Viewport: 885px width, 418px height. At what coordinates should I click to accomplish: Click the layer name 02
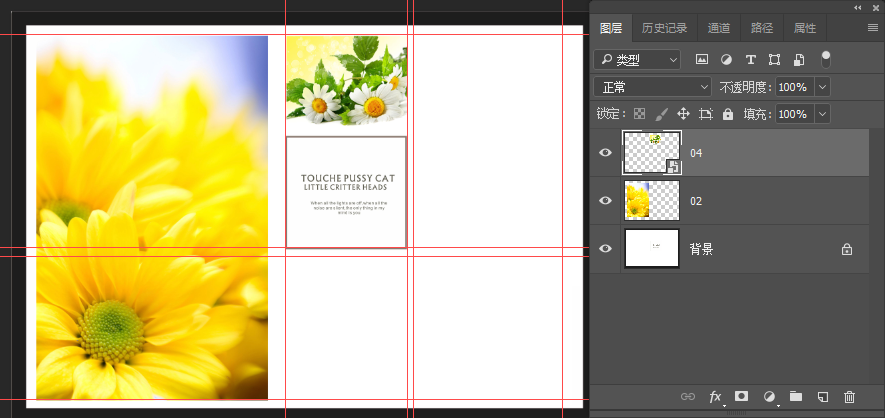696,201
